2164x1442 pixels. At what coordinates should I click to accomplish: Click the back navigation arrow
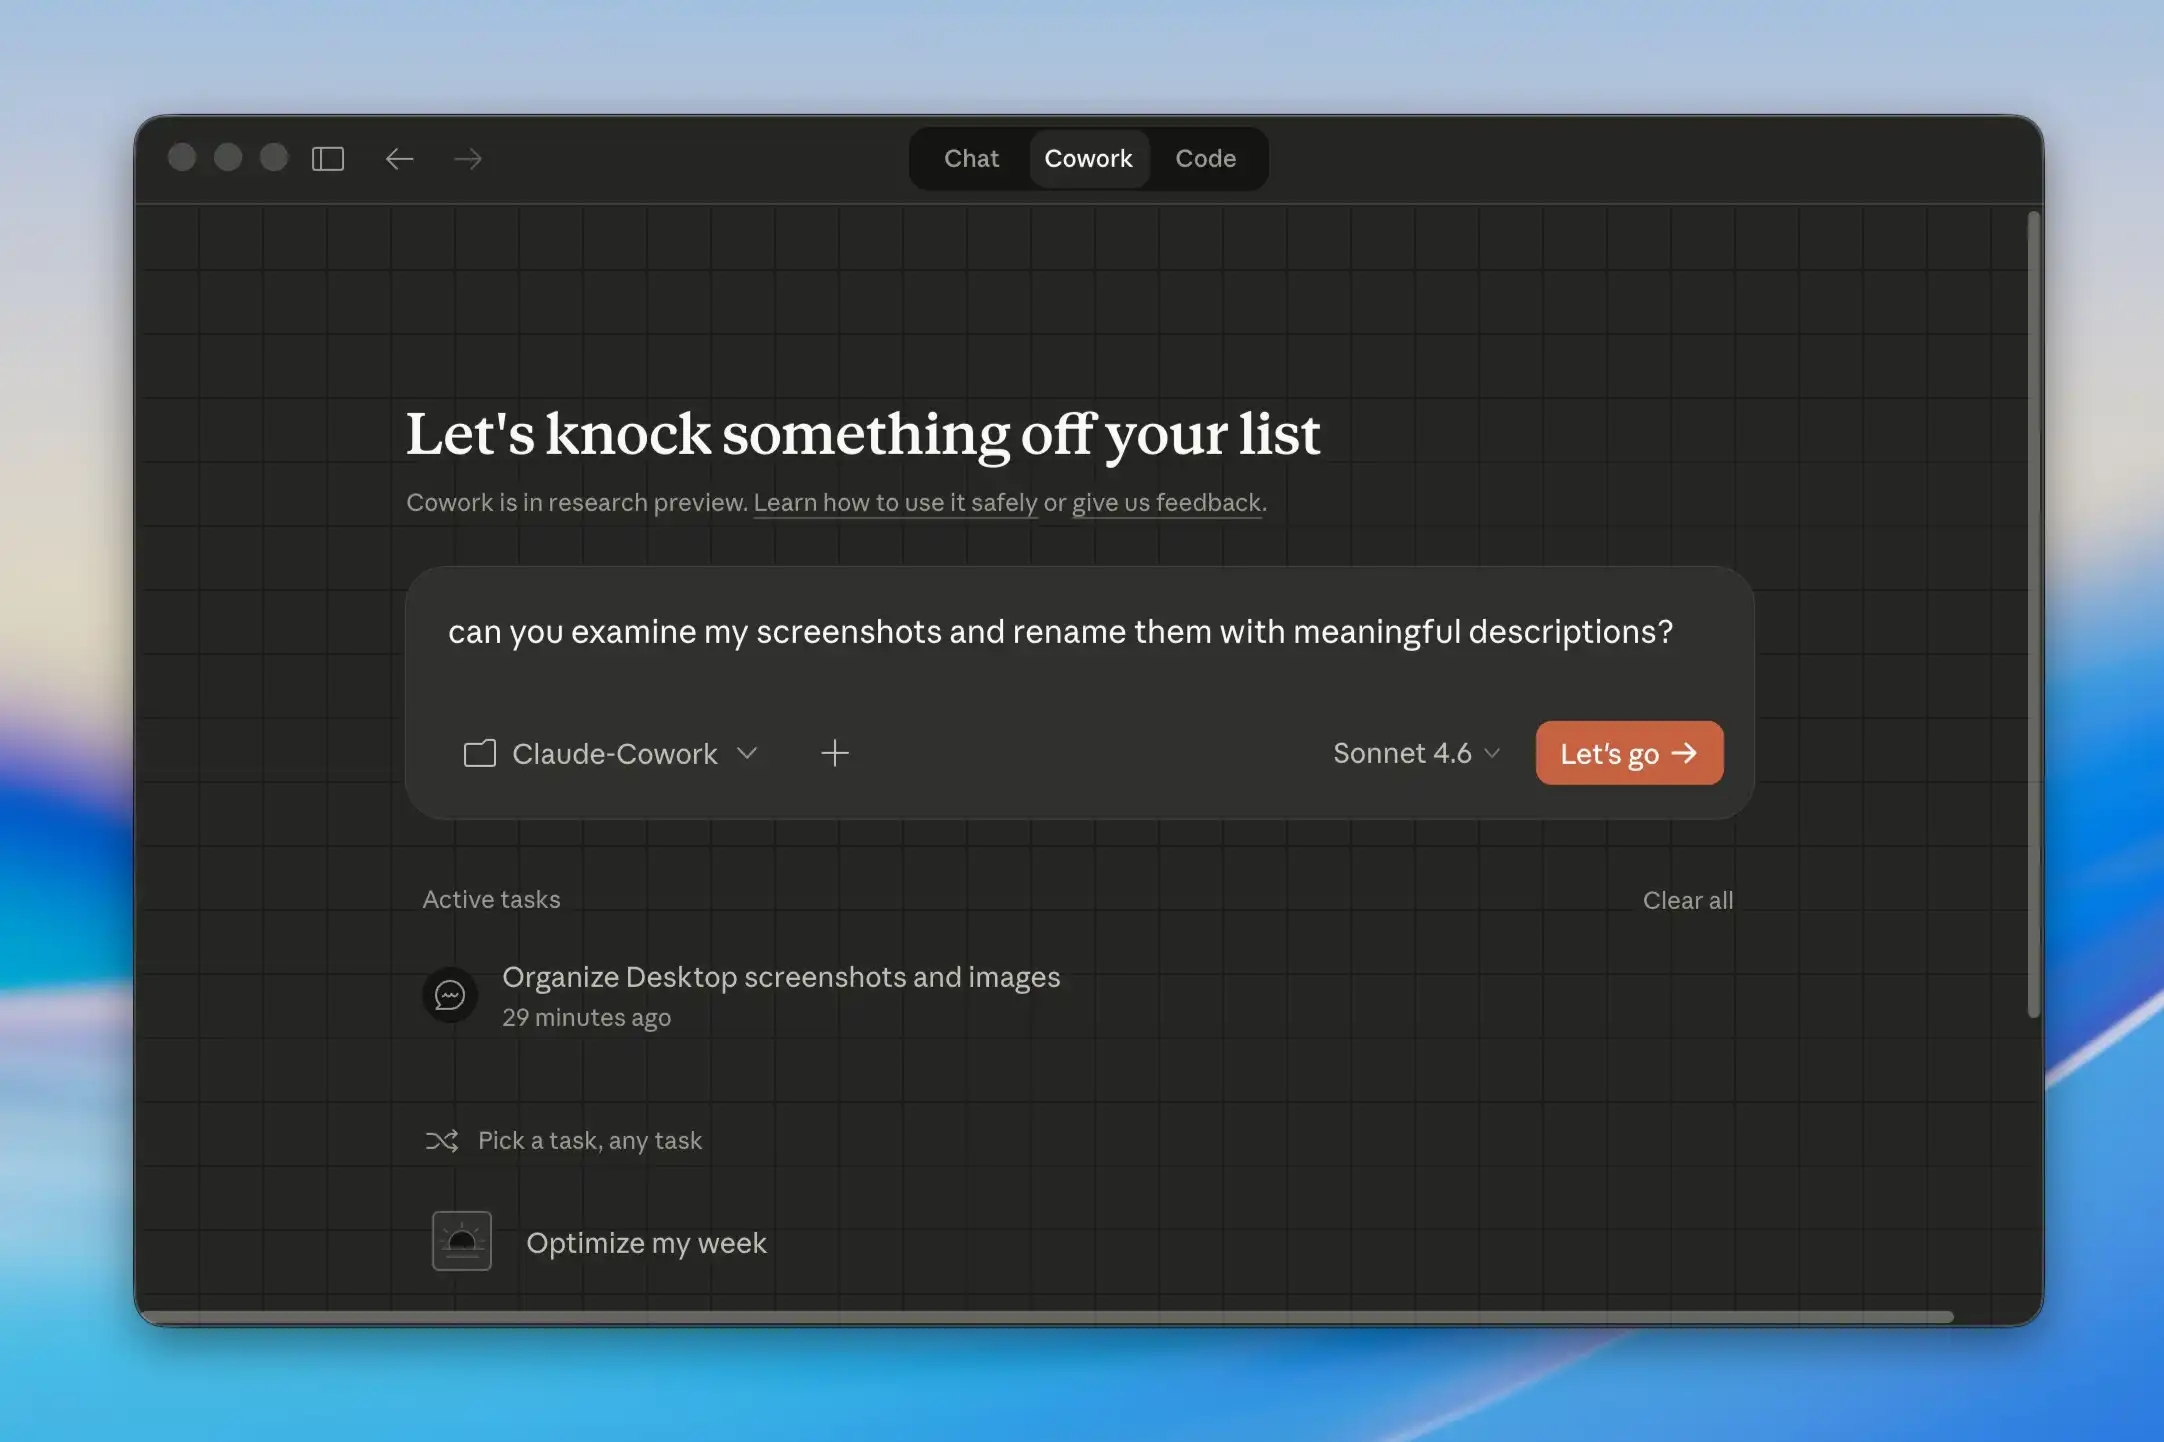[x=399, y=158]
